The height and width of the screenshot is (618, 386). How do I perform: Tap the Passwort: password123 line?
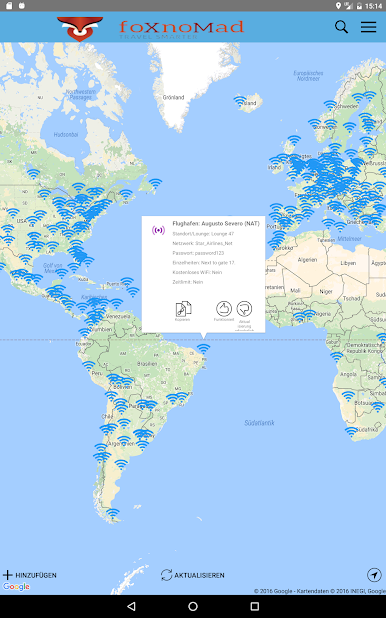pyautogui.click(x=198, y=253)
